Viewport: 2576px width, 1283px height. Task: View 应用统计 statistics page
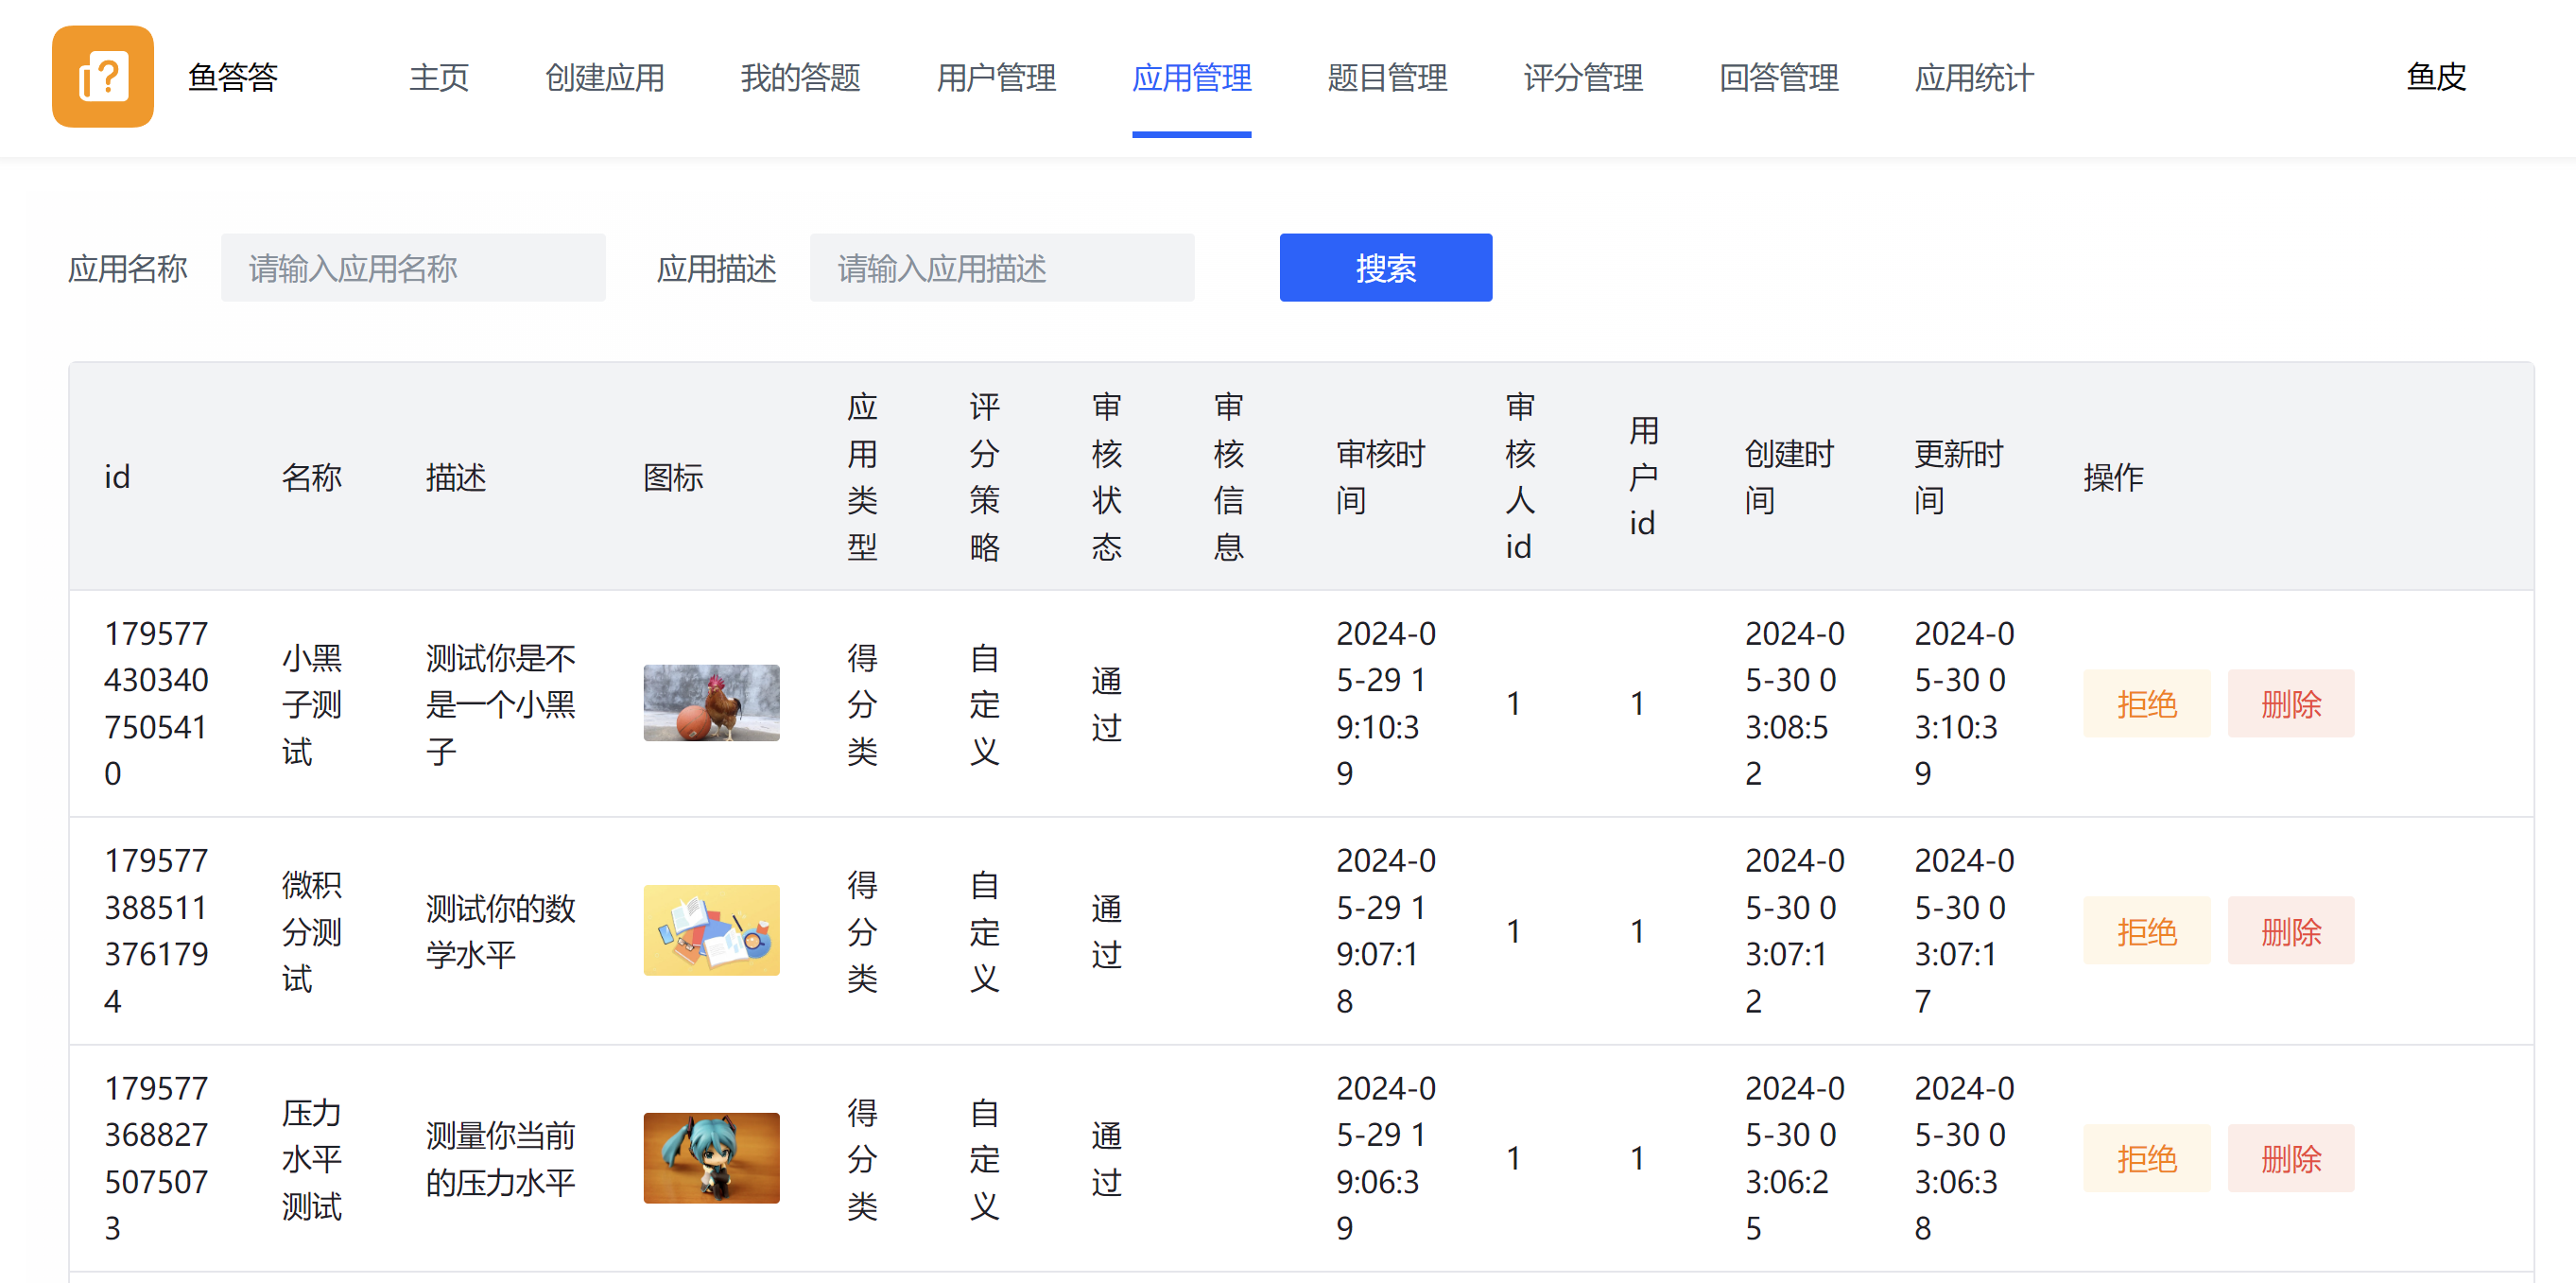point(1973,78)
